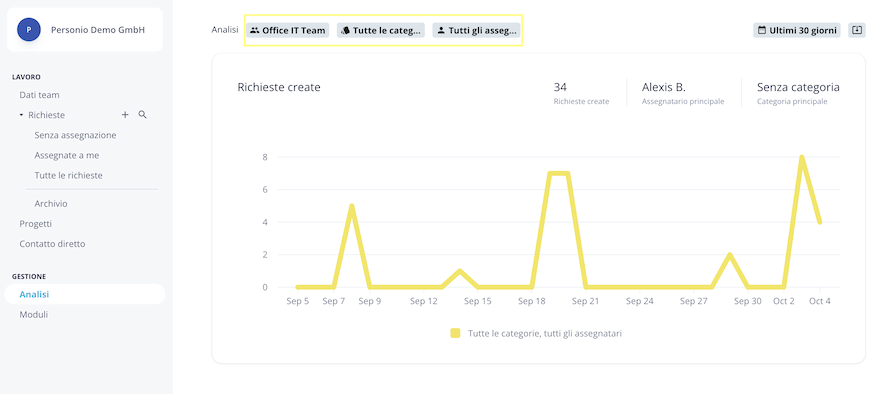Open Moduli in the sidebar
This screenshot has width=890, height=394.
33,314
